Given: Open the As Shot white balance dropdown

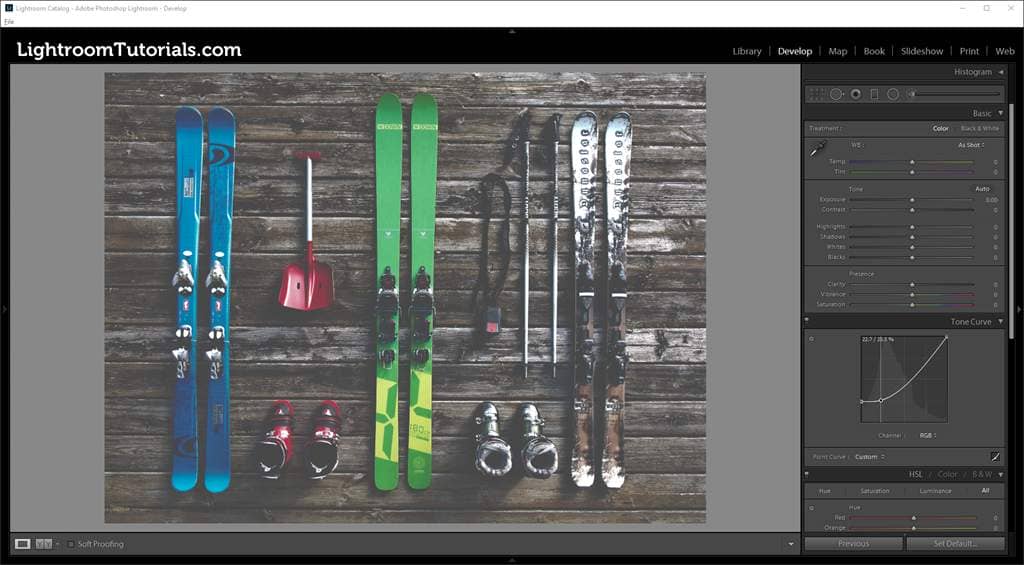Looking at the screenshot, I should pyautogui.click(x=971, y=145).
